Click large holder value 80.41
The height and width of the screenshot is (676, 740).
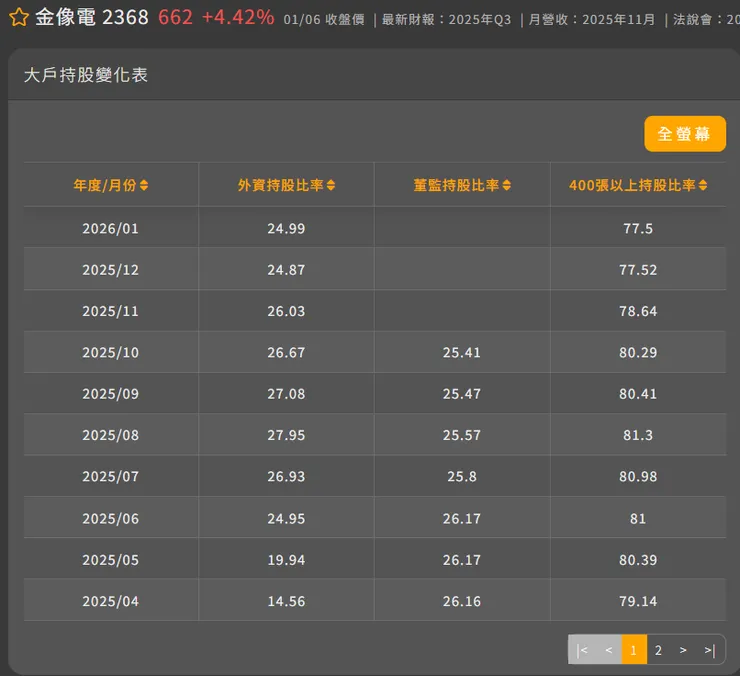click(x=638, y=394)
